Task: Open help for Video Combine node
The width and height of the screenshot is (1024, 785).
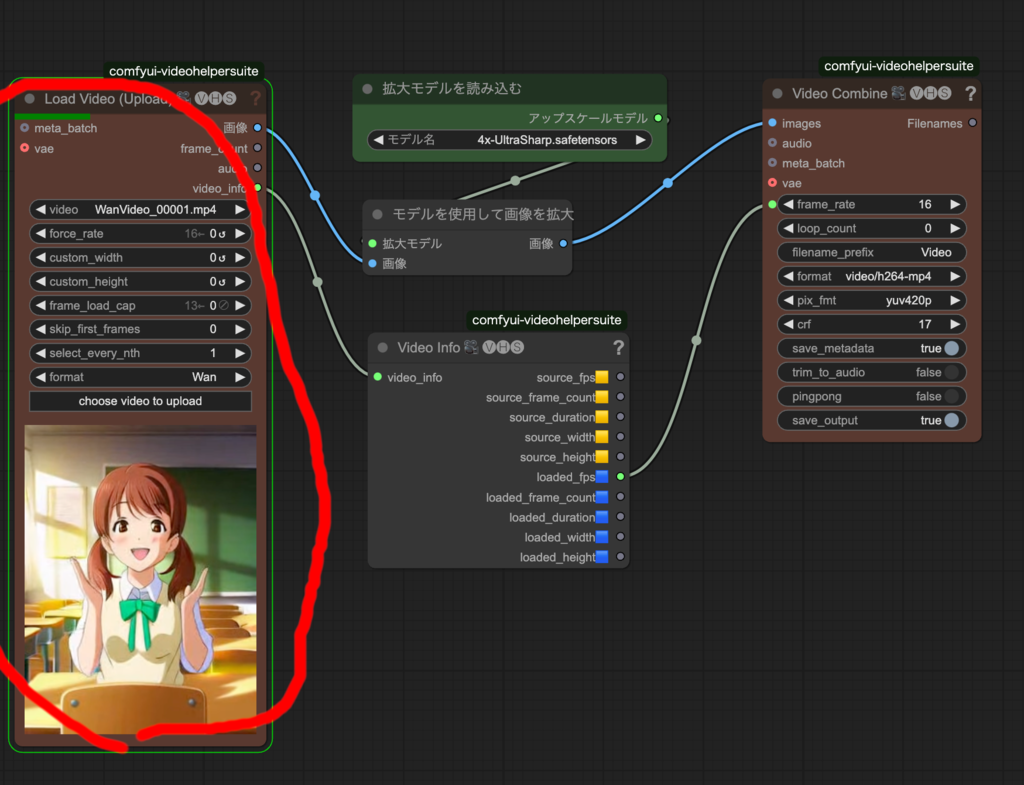Action: [970, 94]
